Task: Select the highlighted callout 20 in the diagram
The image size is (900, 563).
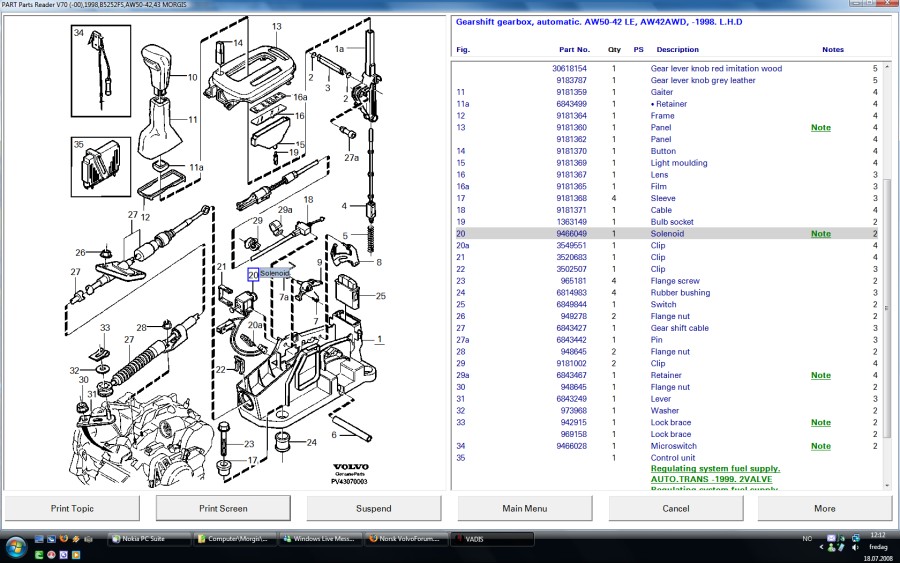Action: pyautogui.click(x=253, y=275)
